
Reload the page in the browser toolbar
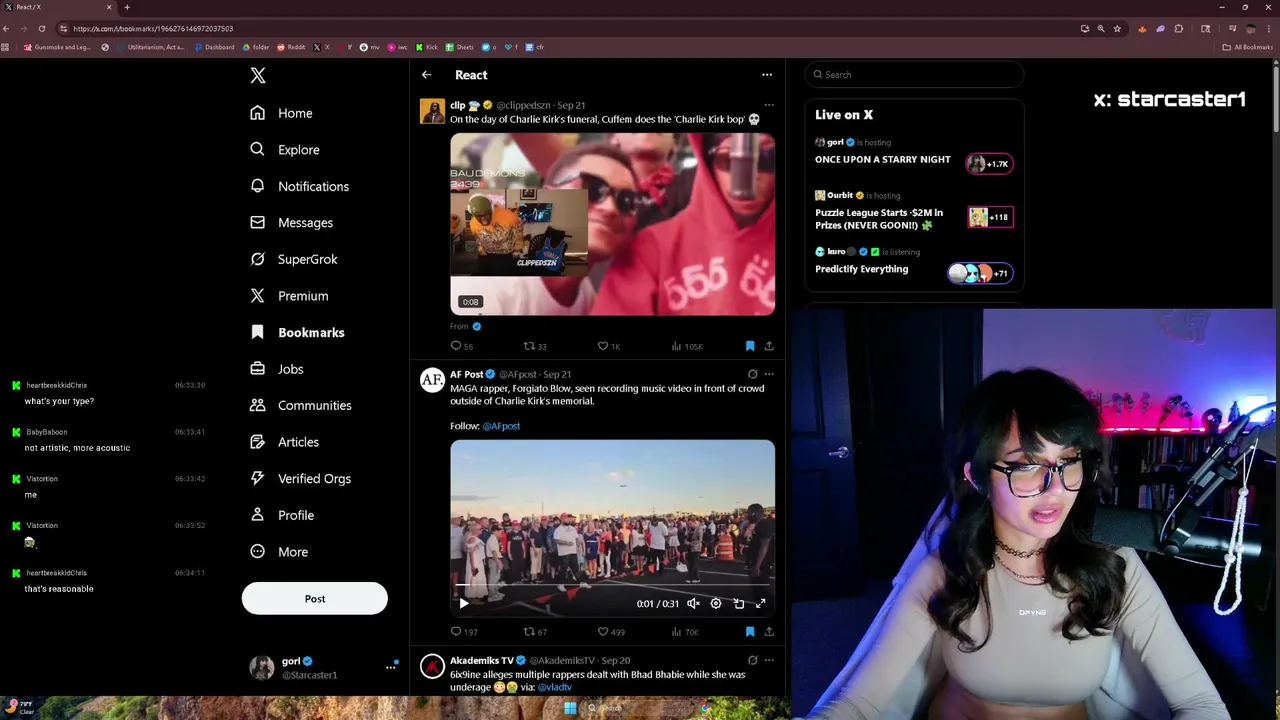pos(41,29)
